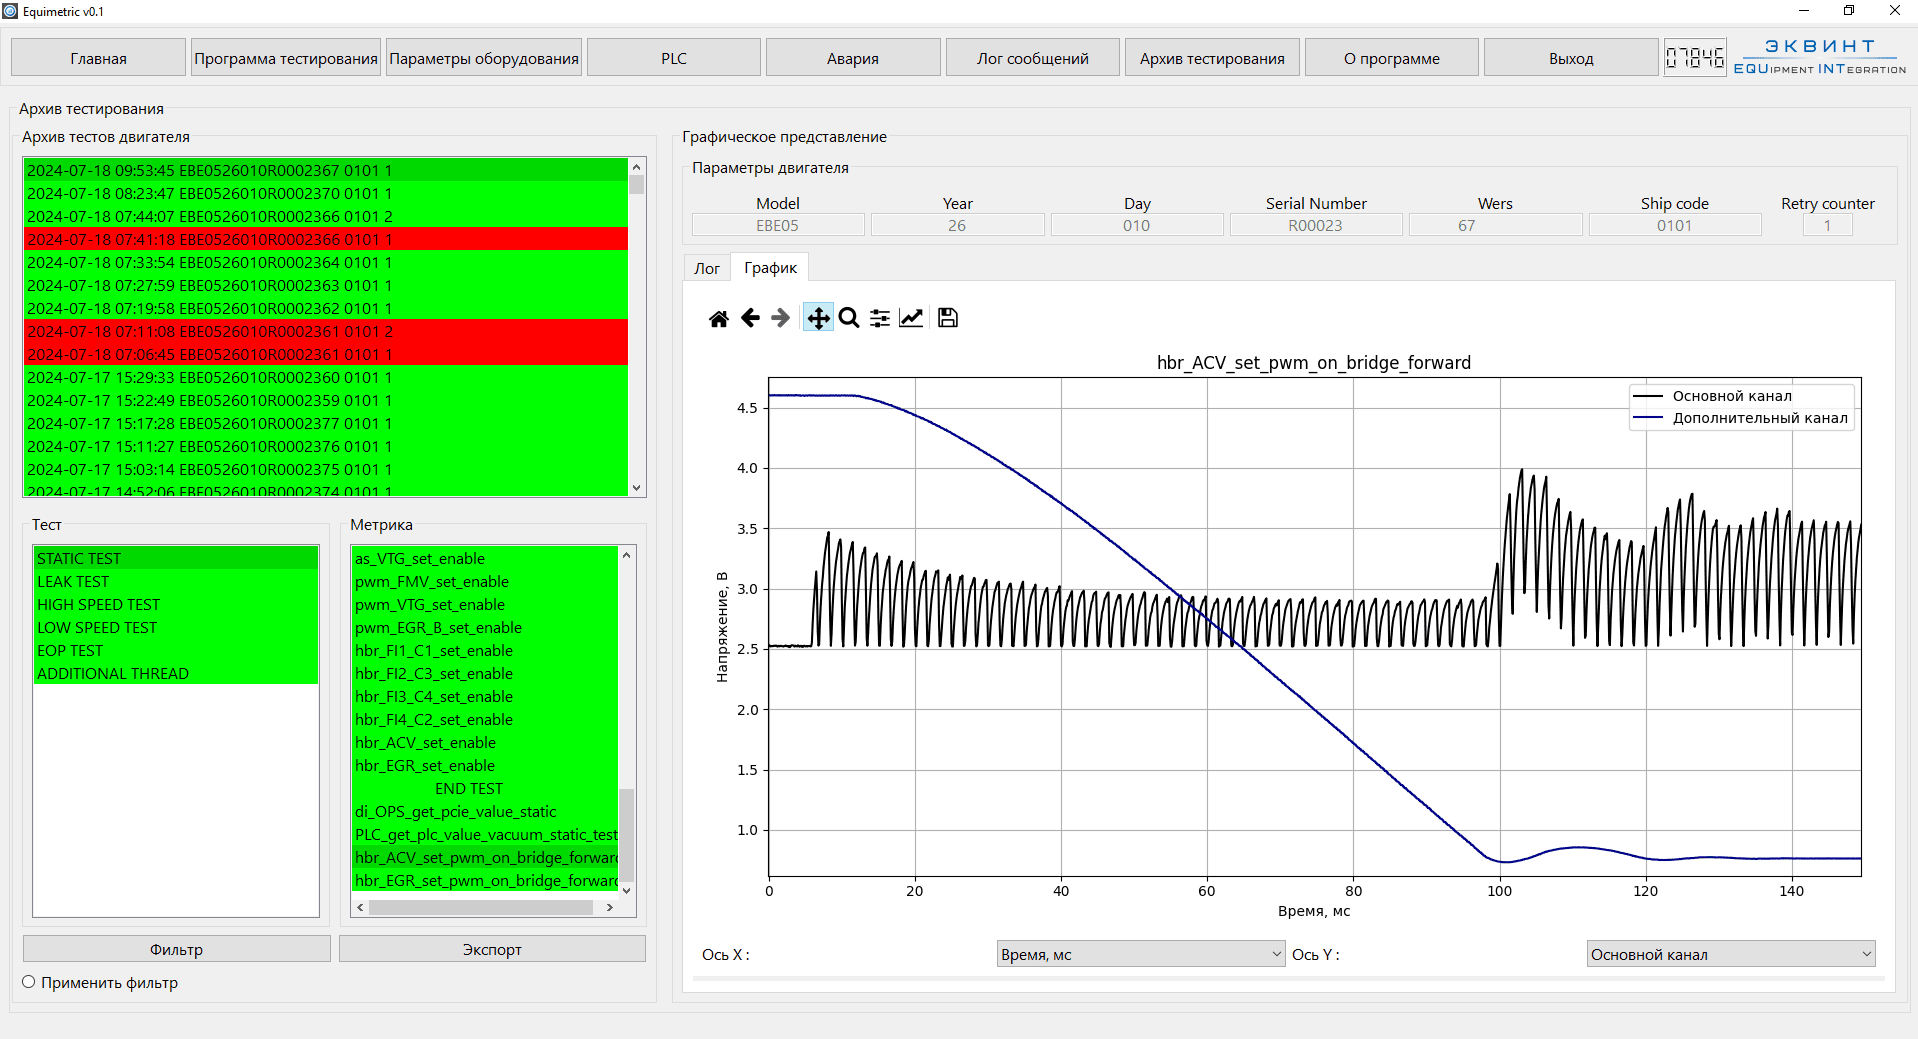This screenshot has height=1039, width=1918.
Task: Open the Архив тестирования menu button
Action: click(x=1212, y=58)
